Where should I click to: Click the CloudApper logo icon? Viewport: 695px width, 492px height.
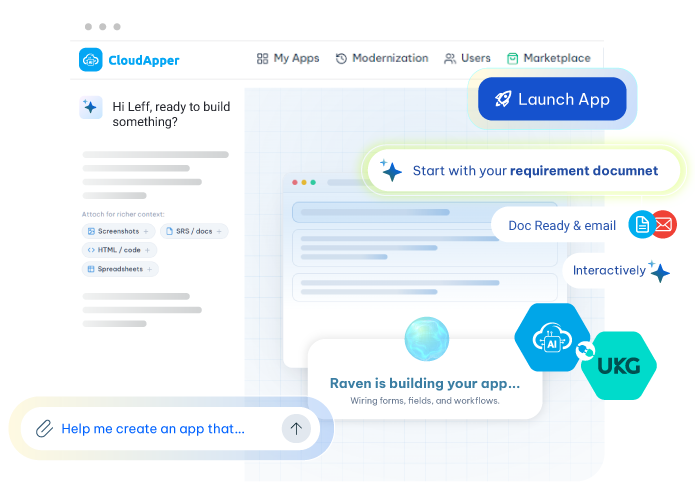coord(90,59)
